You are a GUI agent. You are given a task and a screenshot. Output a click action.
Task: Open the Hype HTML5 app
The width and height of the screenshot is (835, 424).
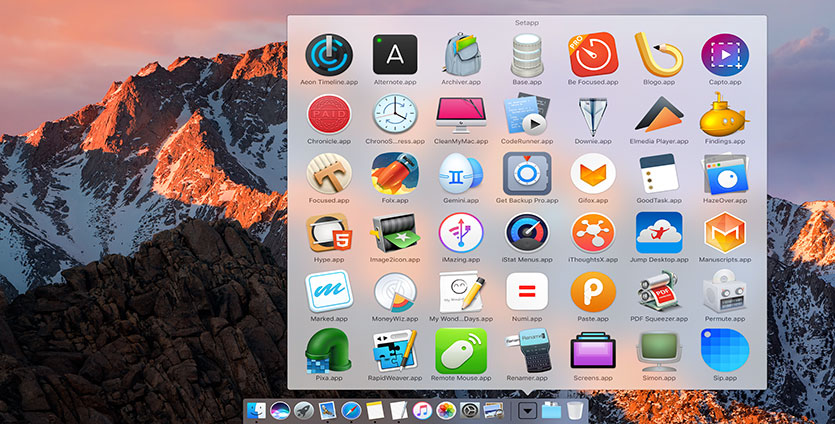[329, 232]
